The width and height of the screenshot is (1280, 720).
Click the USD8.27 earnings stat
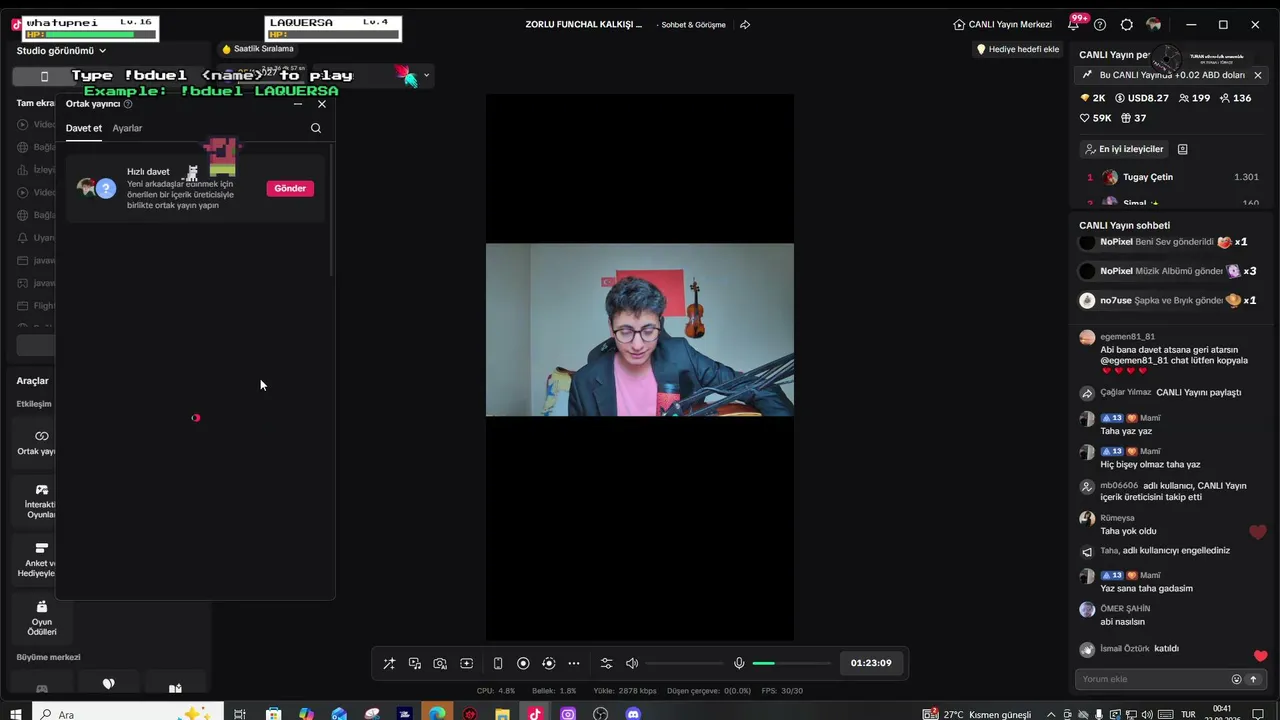1141,98
